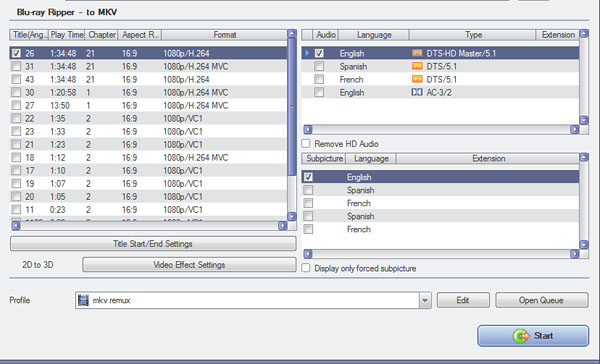Screen dimensions: 600x364
Task: Open the Profile dropdown arrow
Action: click(x=425, y=300)
